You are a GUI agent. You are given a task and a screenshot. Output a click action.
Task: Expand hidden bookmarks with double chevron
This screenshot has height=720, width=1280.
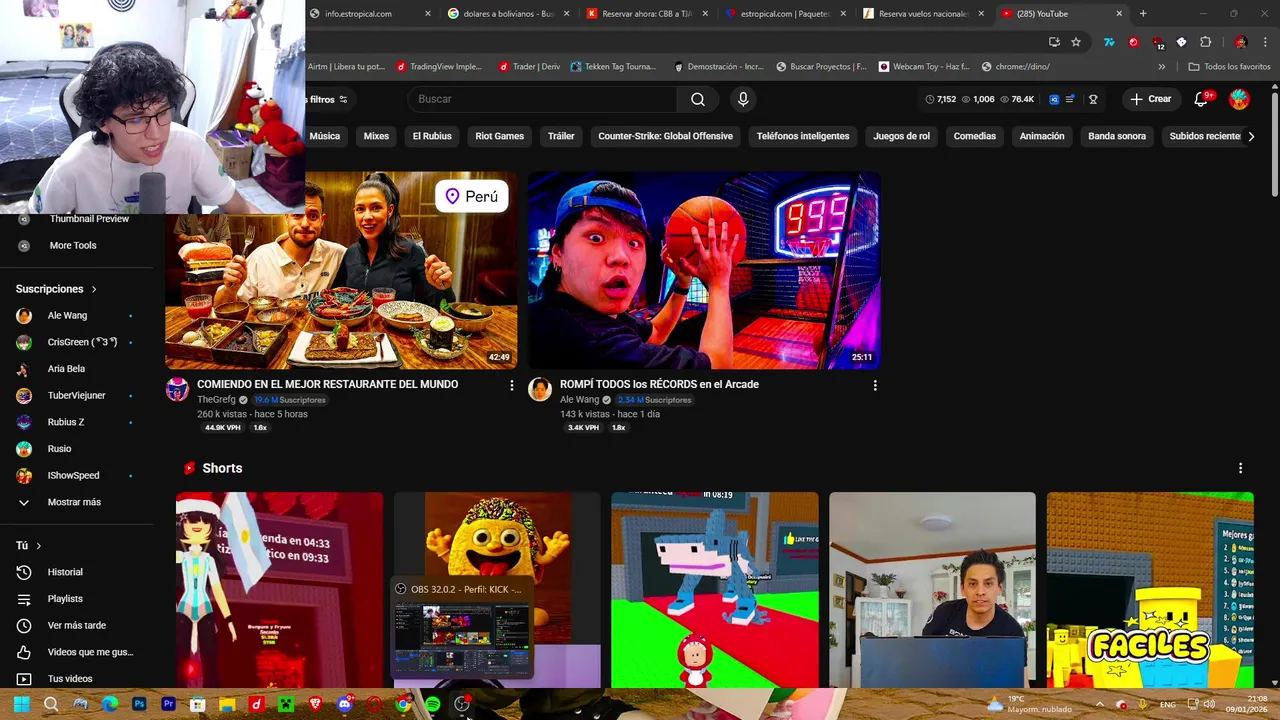[1161, 67]
